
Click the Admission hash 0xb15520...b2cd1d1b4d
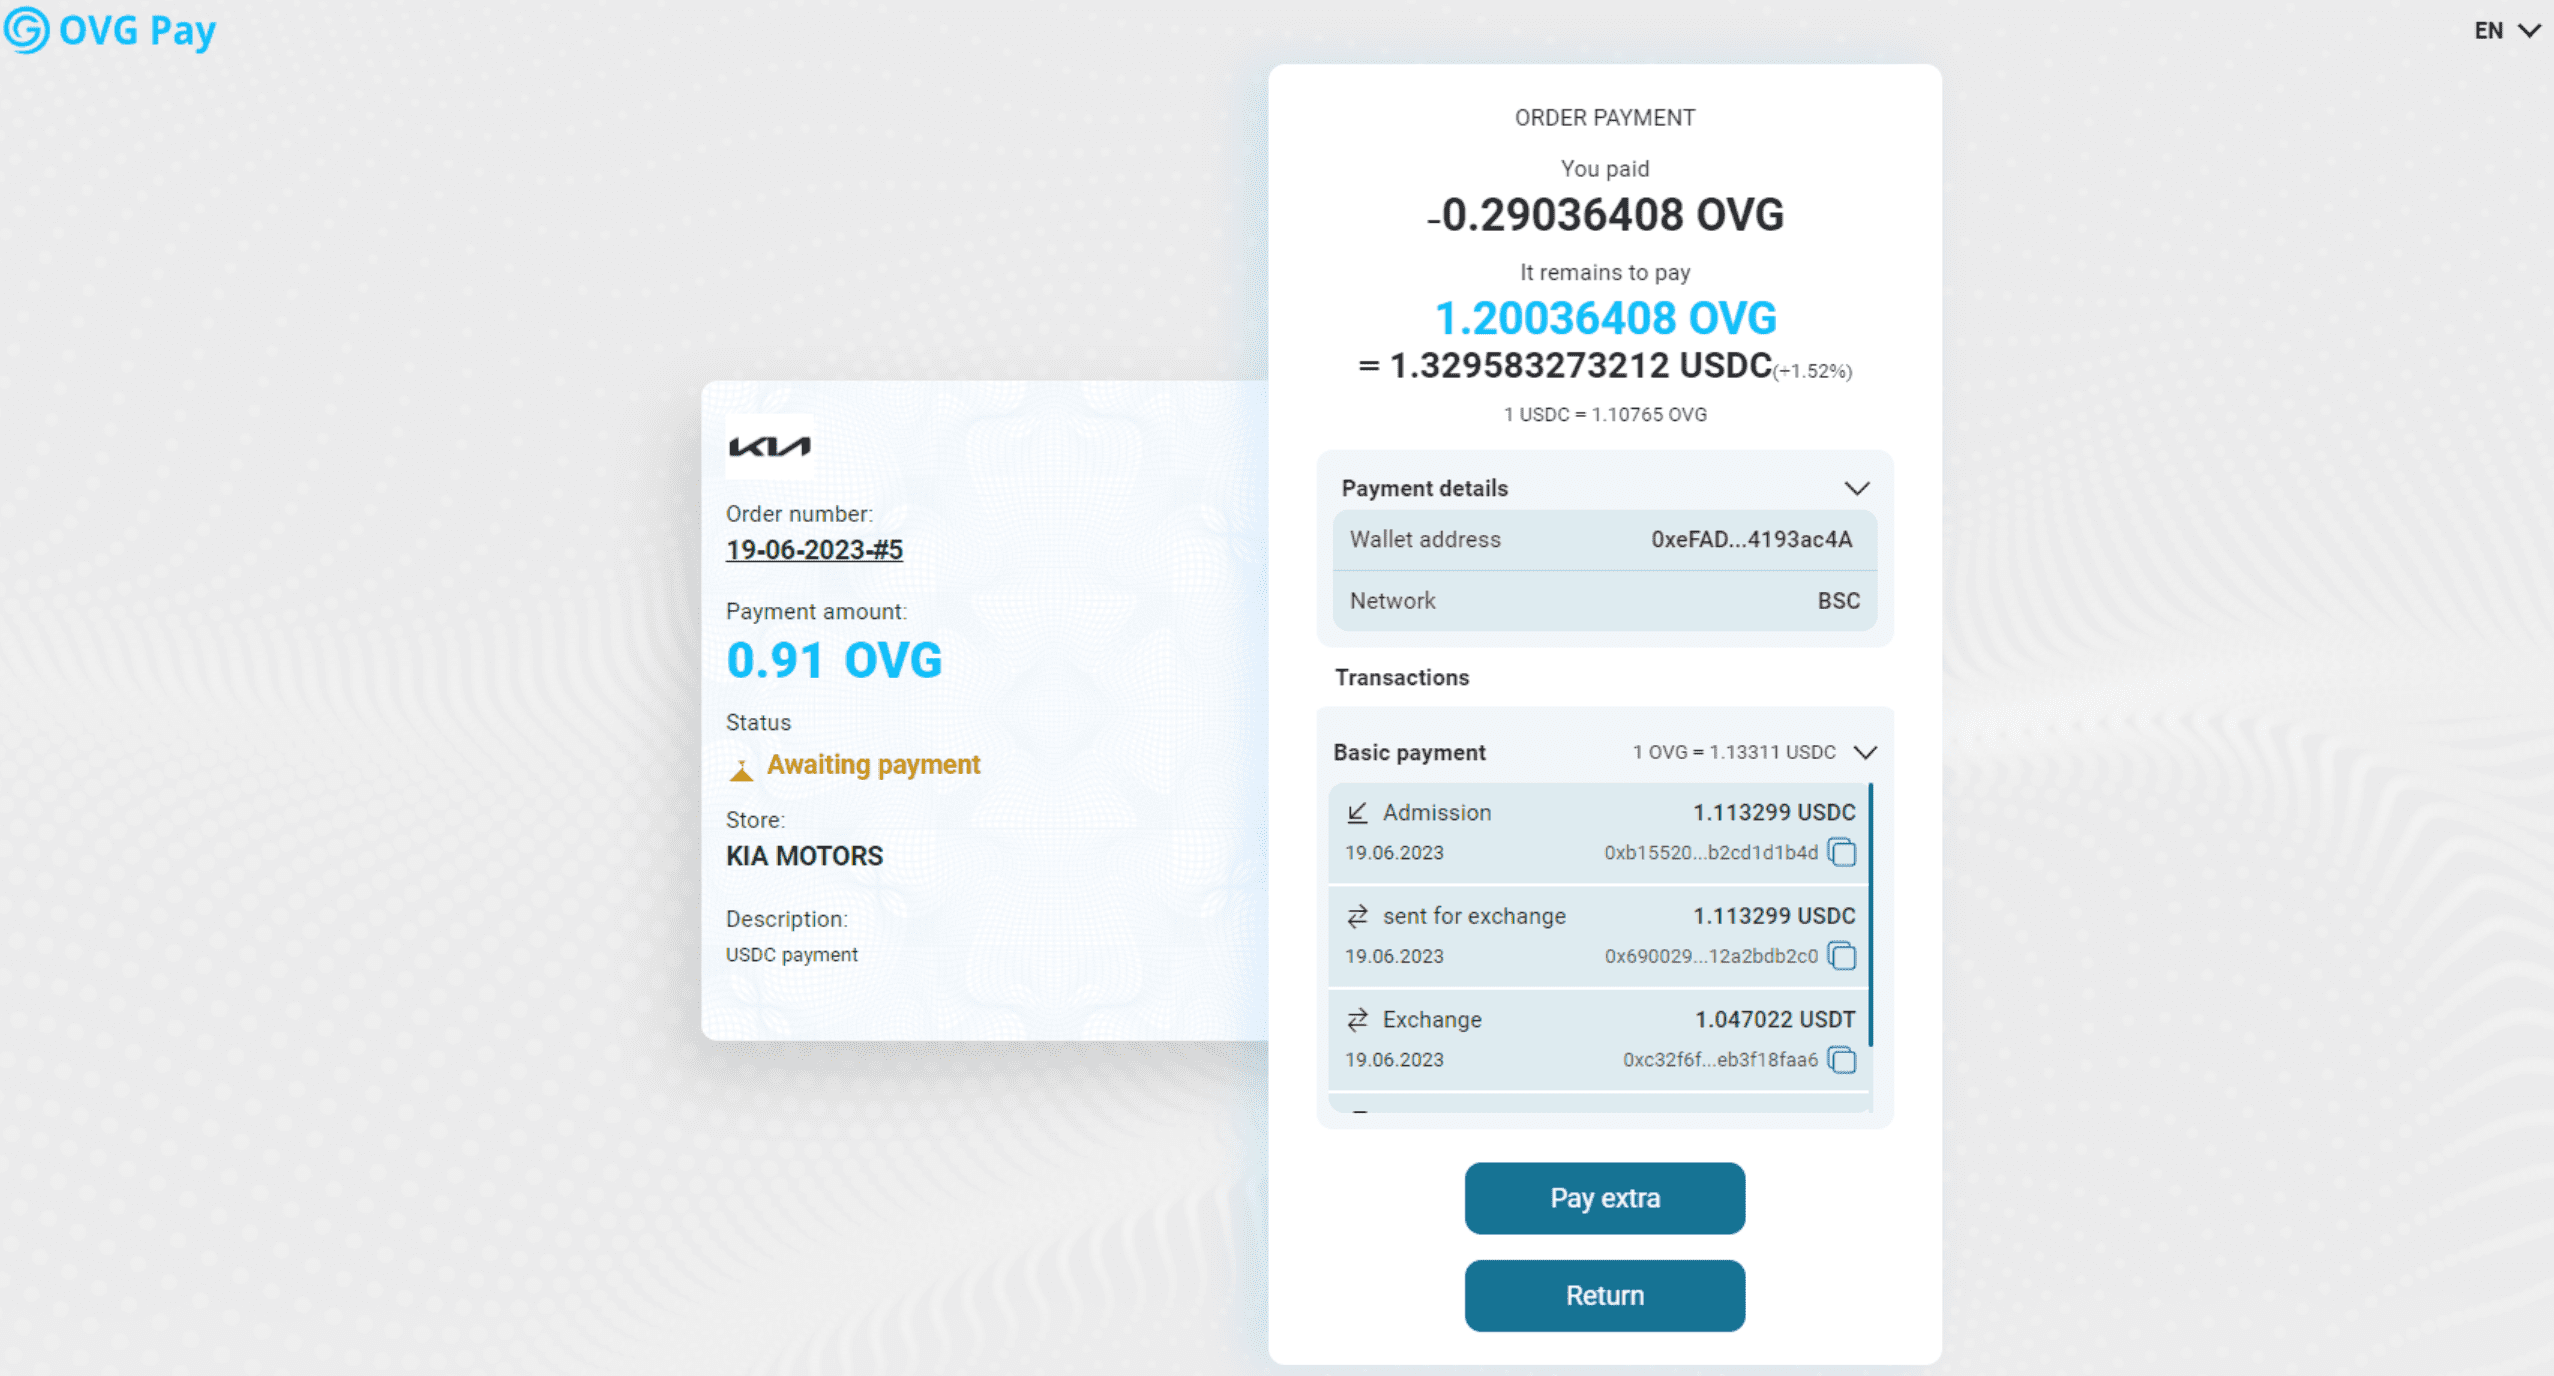click(x=1711, y=853)
